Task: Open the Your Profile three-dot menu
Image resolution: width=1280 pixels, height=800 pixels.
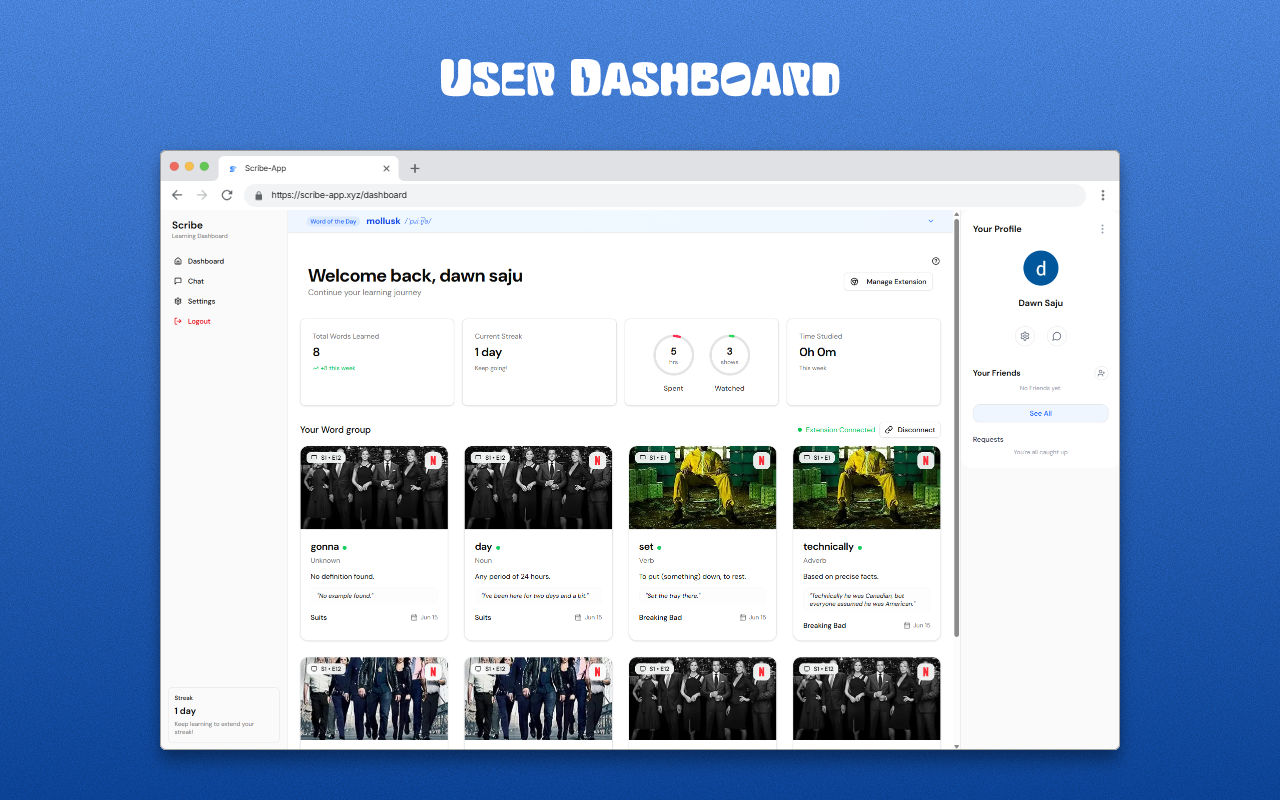Action: (x=1103, y=229)
